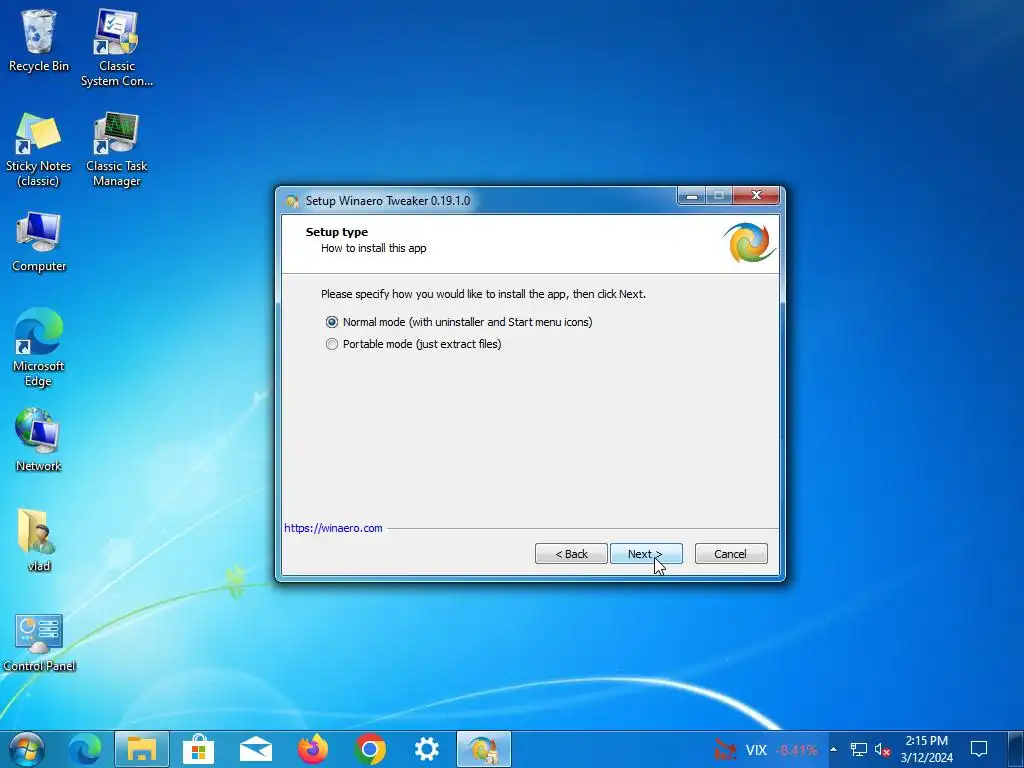Click the Show desktop strip

pos(1016,749)
